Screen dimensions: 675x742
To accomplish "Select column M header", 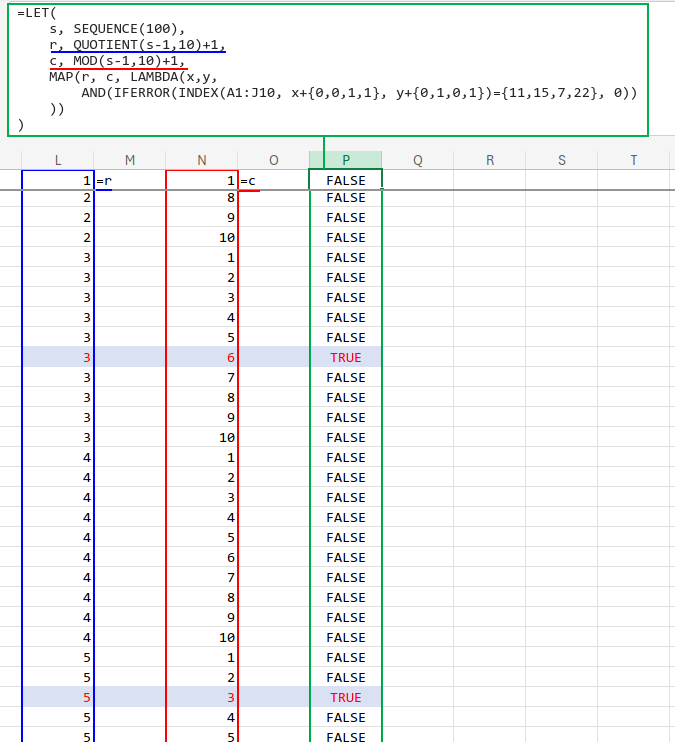I will 130,160.
